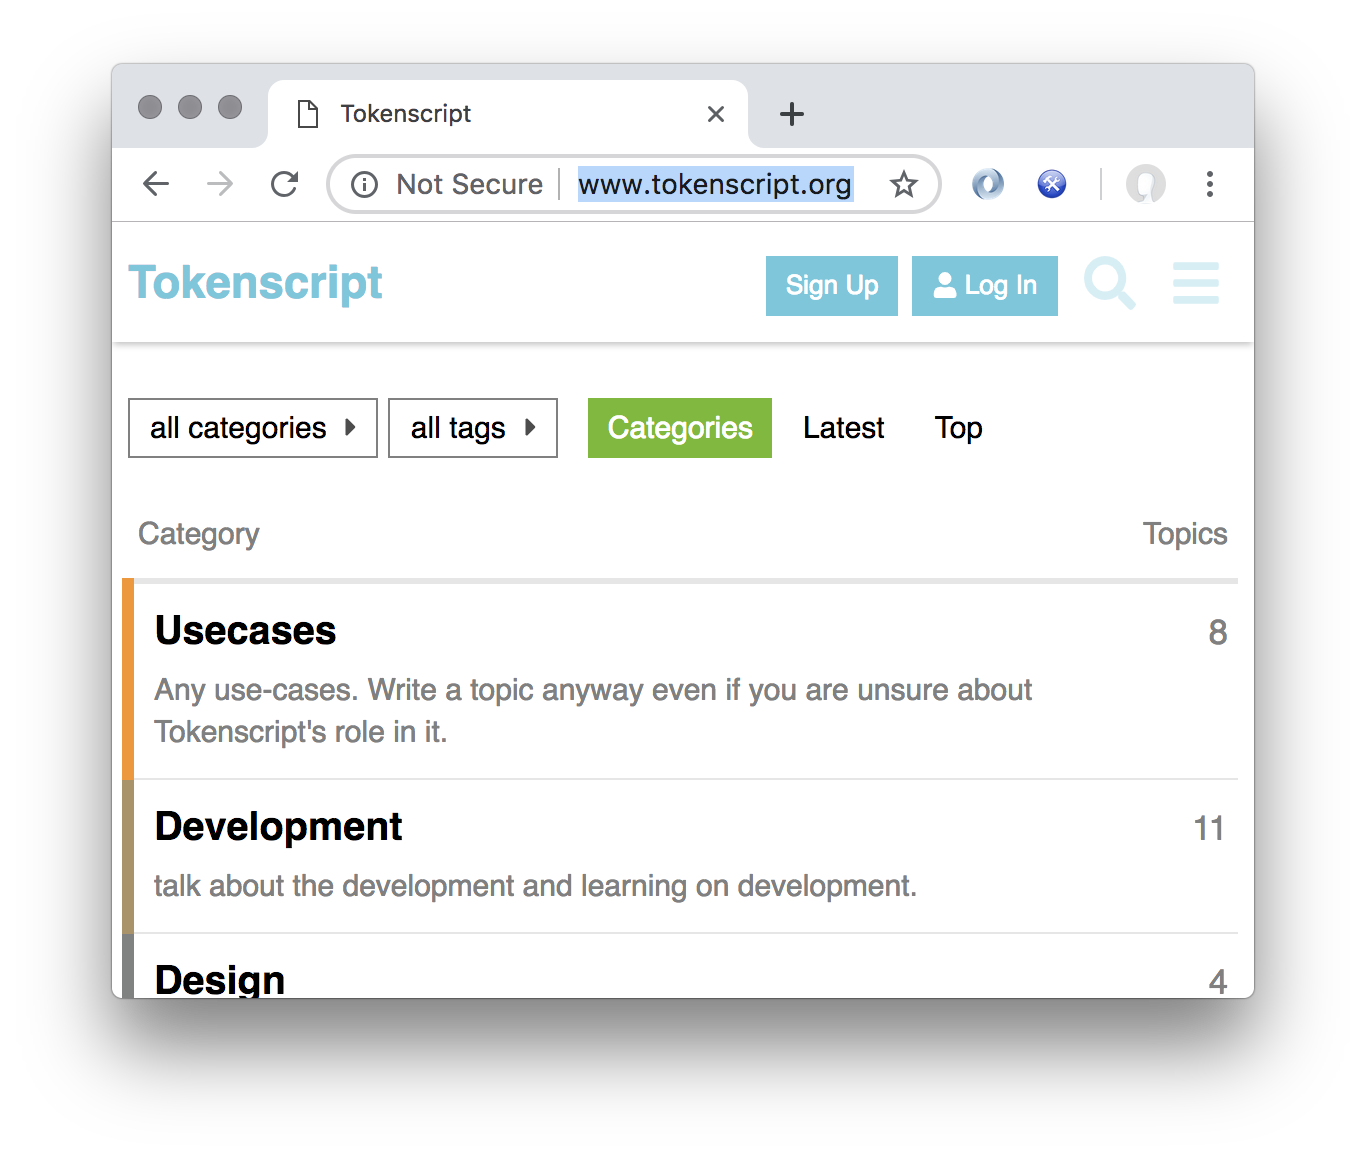1366x1158 pixels.
Task: Open the browser's three-dot menu
Action: click(x=1210, y=184)
